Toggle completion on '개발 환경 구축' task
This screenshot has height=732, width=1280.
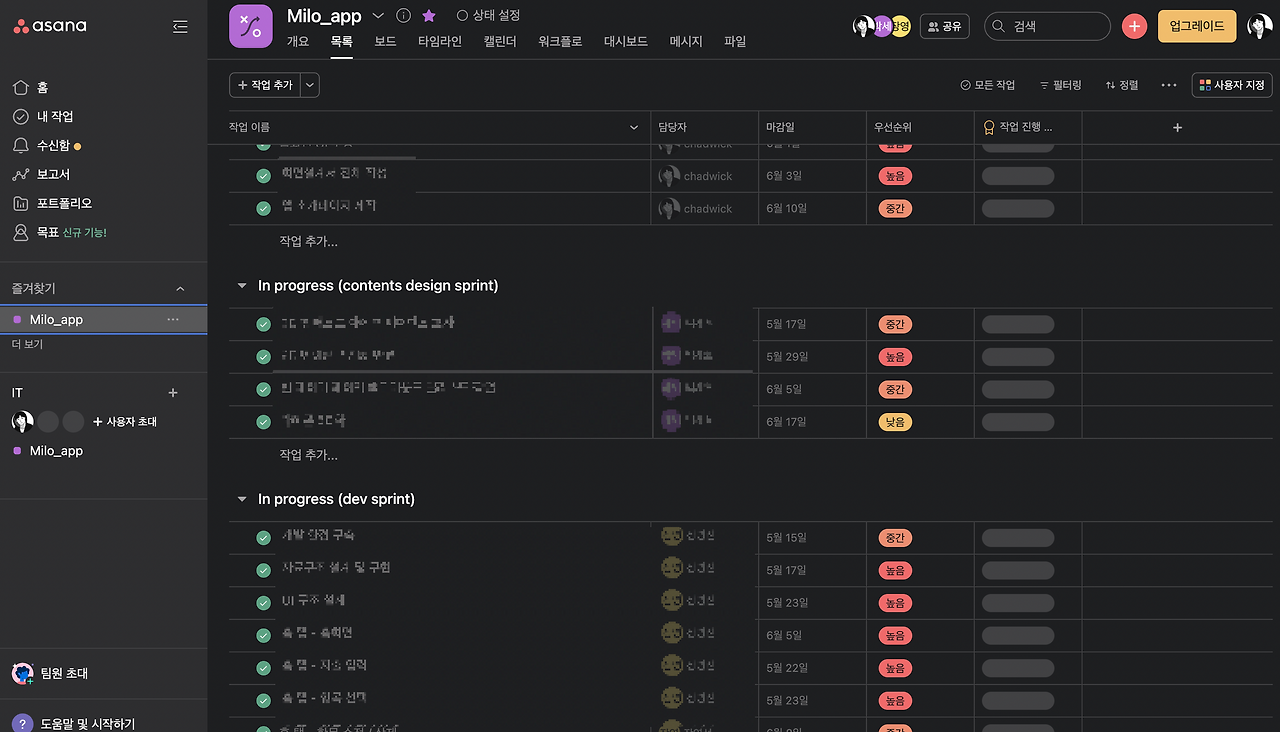pyautogui.click(x=261, y=536)
